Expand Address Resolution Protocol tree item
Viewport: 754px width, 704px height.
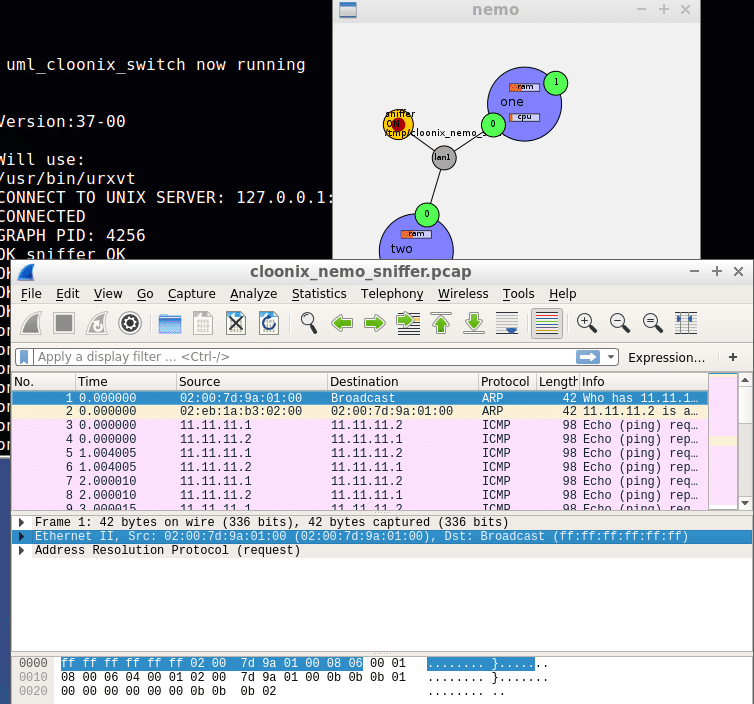(22, 550)
